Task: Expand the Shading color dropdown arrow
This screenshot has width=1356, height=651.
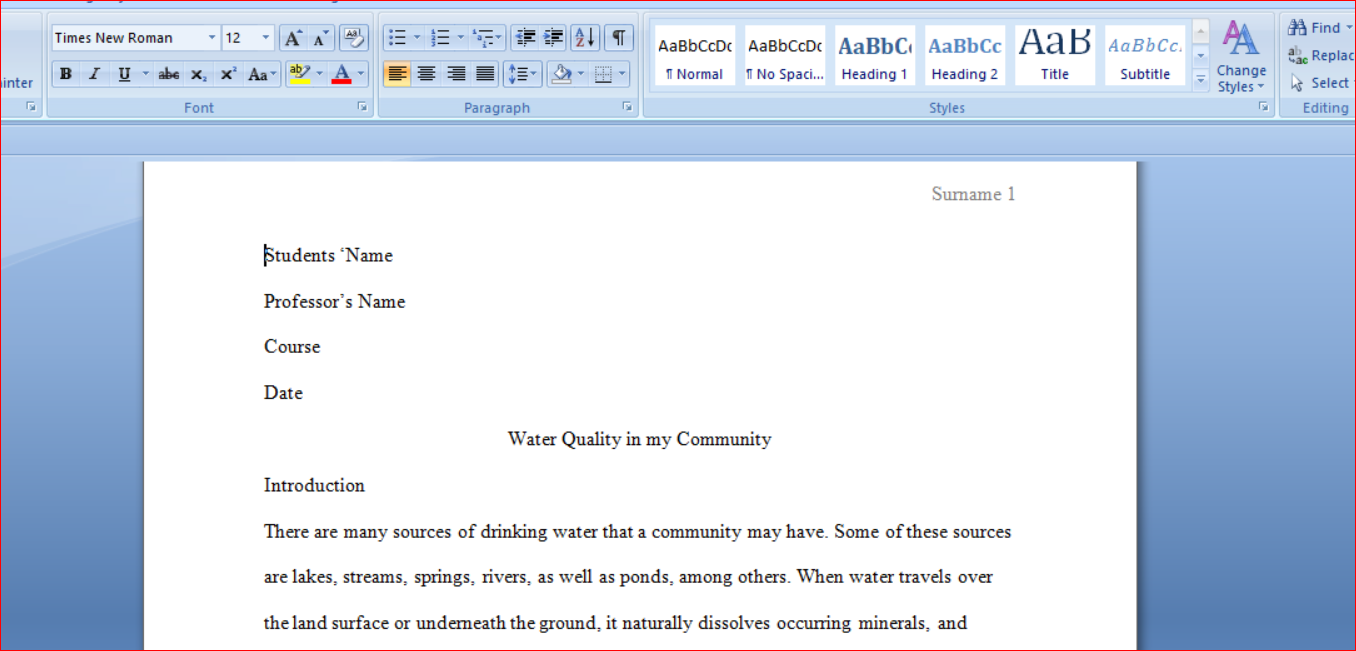Action: pyautogui.click(x=580, y=74)
